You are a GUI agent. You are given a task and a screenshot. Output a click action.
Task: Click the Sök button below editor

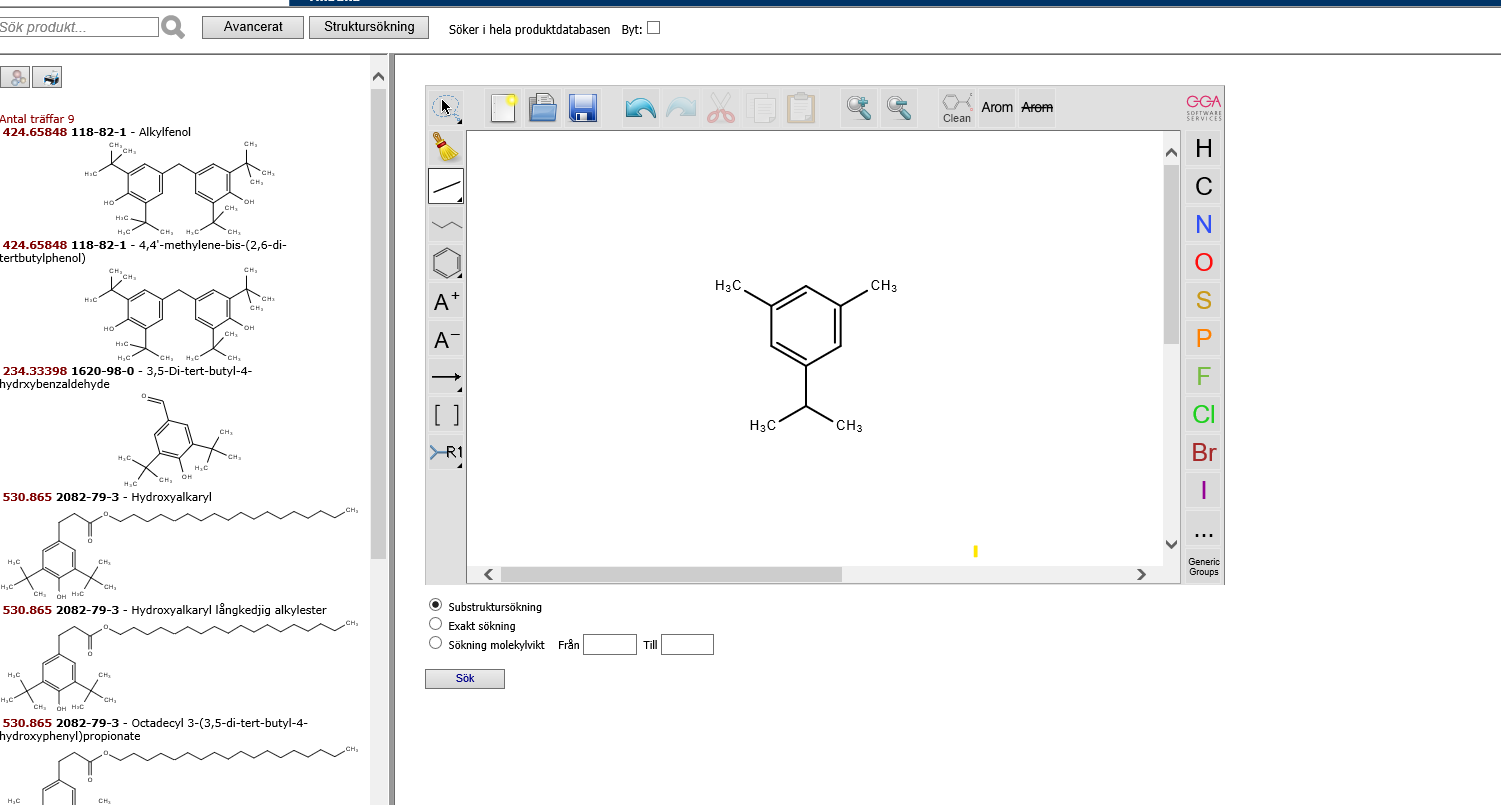pyautogui.click(x=465, y=679)
